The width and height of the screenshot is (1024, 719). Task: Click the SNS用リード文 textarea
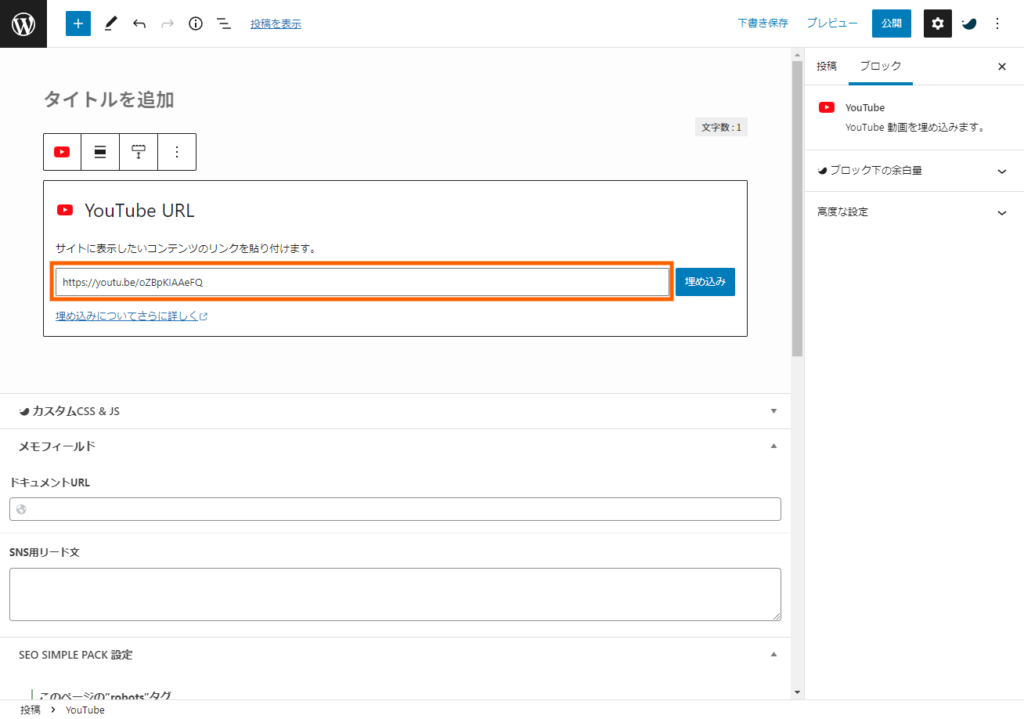coord(395,594)
